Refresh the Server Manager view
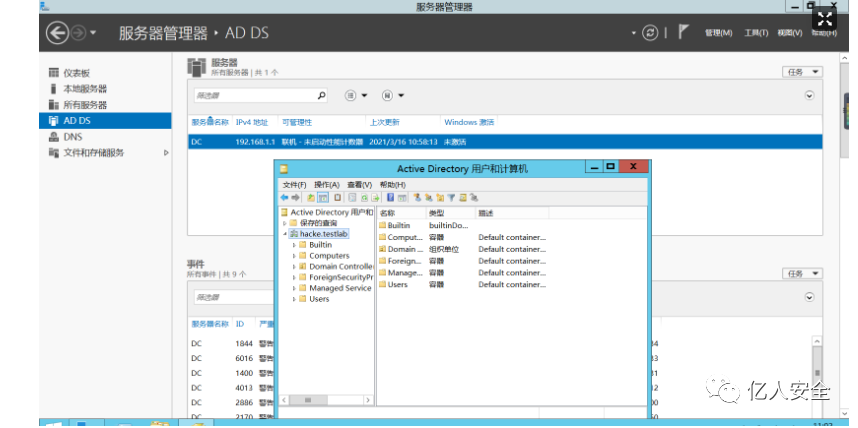858x428 pixels. [650, 33]
